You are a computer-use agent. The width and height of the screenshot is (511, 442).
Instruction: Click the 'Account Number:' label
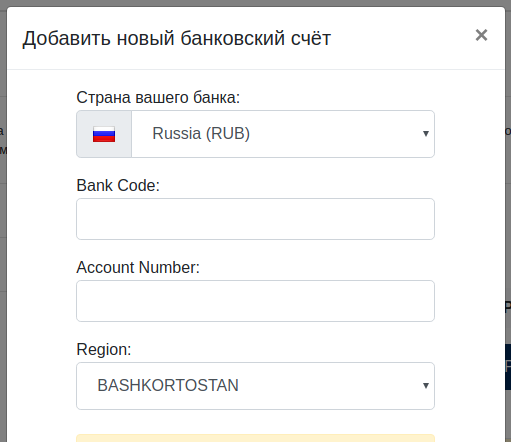pos(138,267)
